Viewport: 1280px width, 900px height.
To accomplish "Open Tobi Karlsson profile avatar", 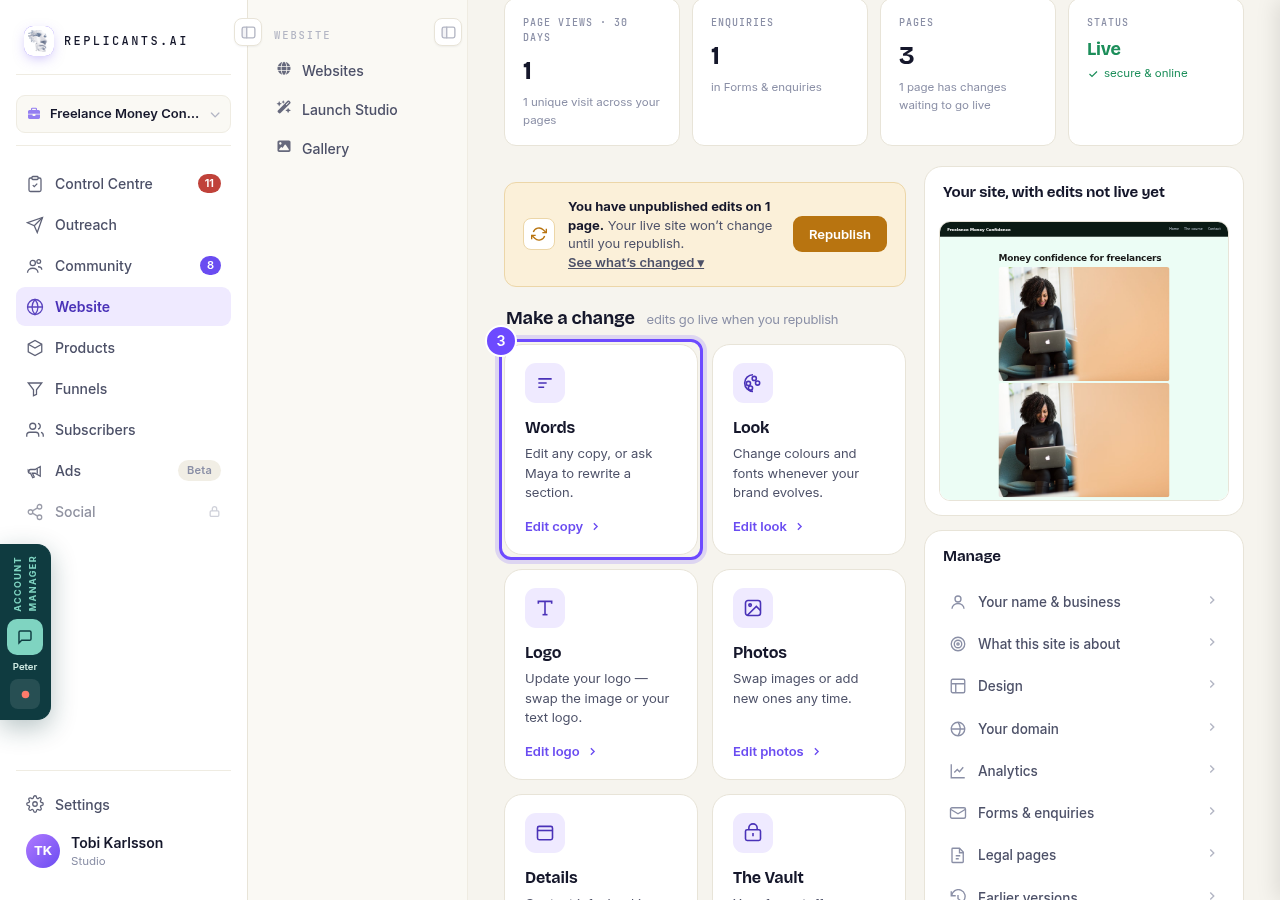I will (x=43, y=851).
